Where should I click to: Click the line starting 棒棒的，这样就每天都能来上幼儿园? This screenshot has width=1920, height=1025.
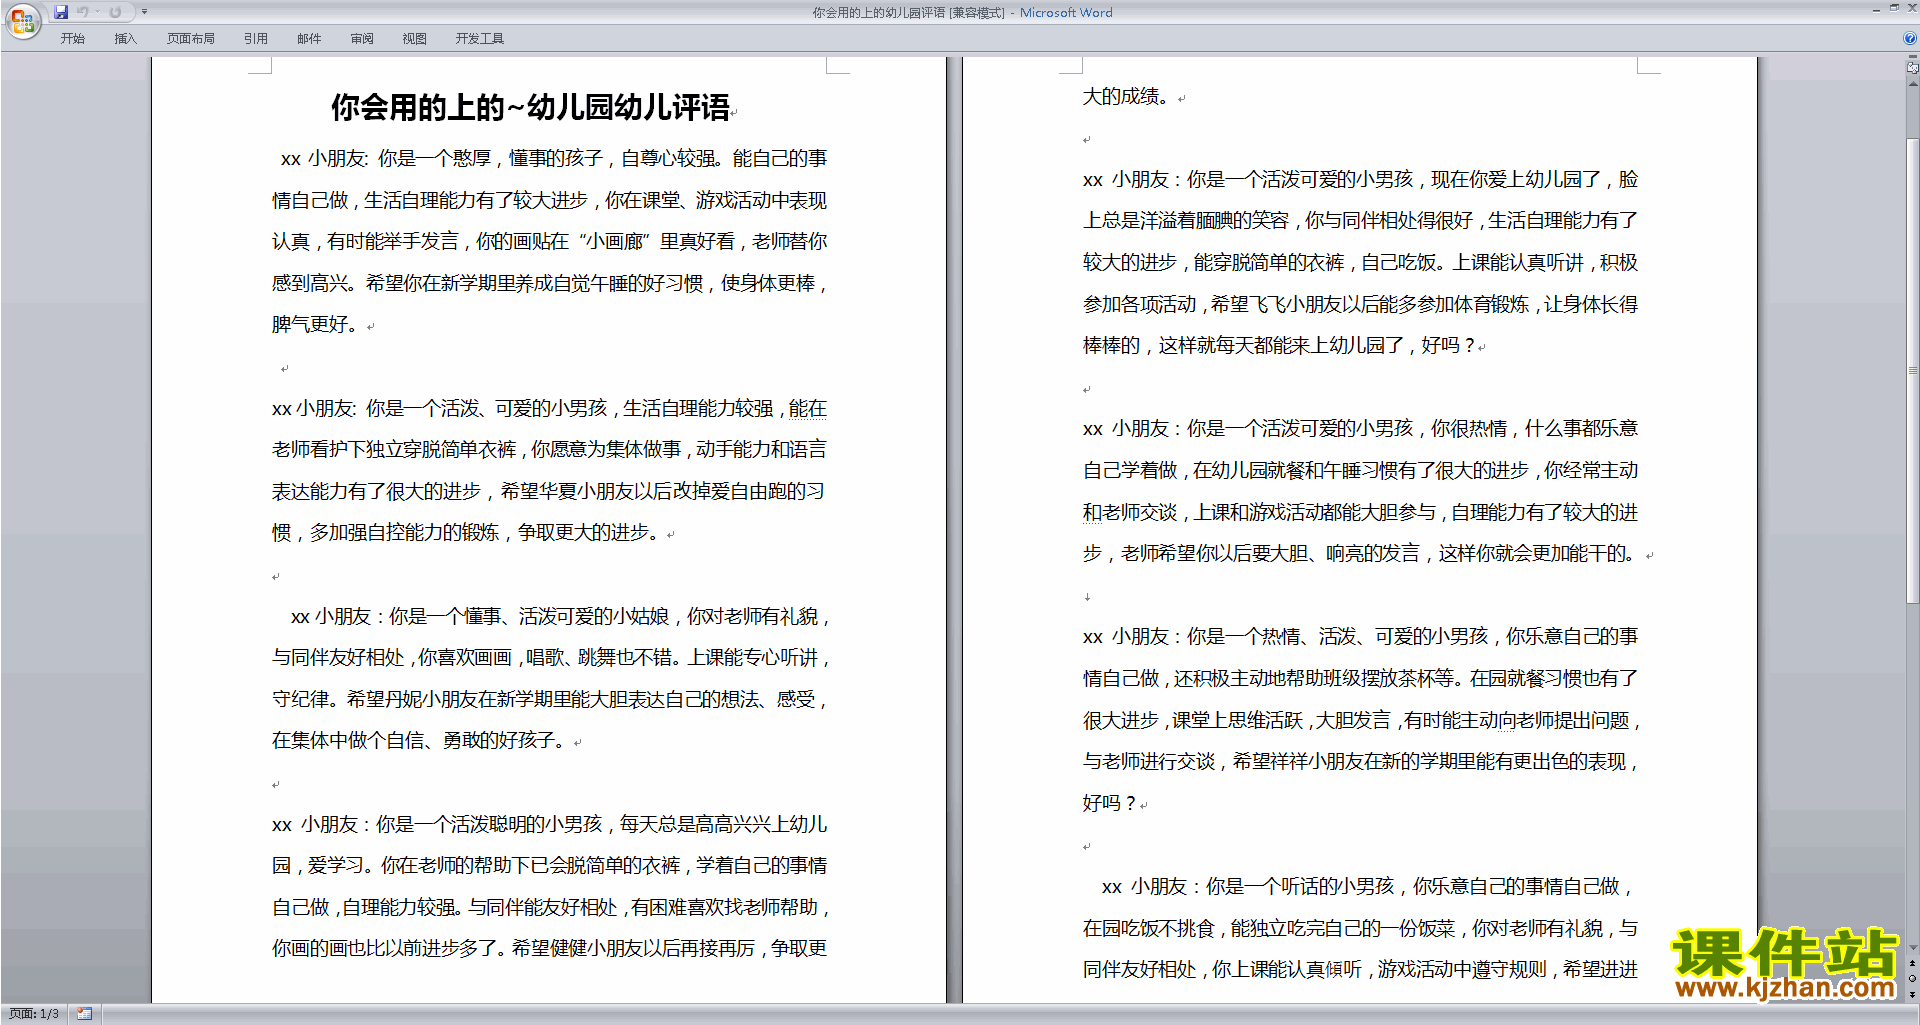tap(1279, 345)
